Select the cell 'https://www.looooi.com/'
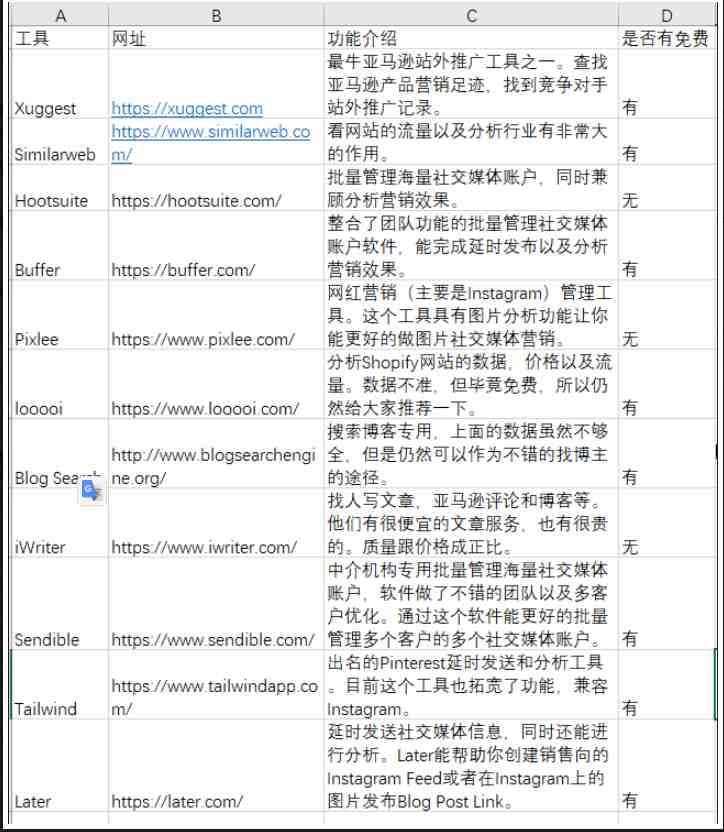Image resolution: width=724 pixels, height=832 pixels. point(216,384)
